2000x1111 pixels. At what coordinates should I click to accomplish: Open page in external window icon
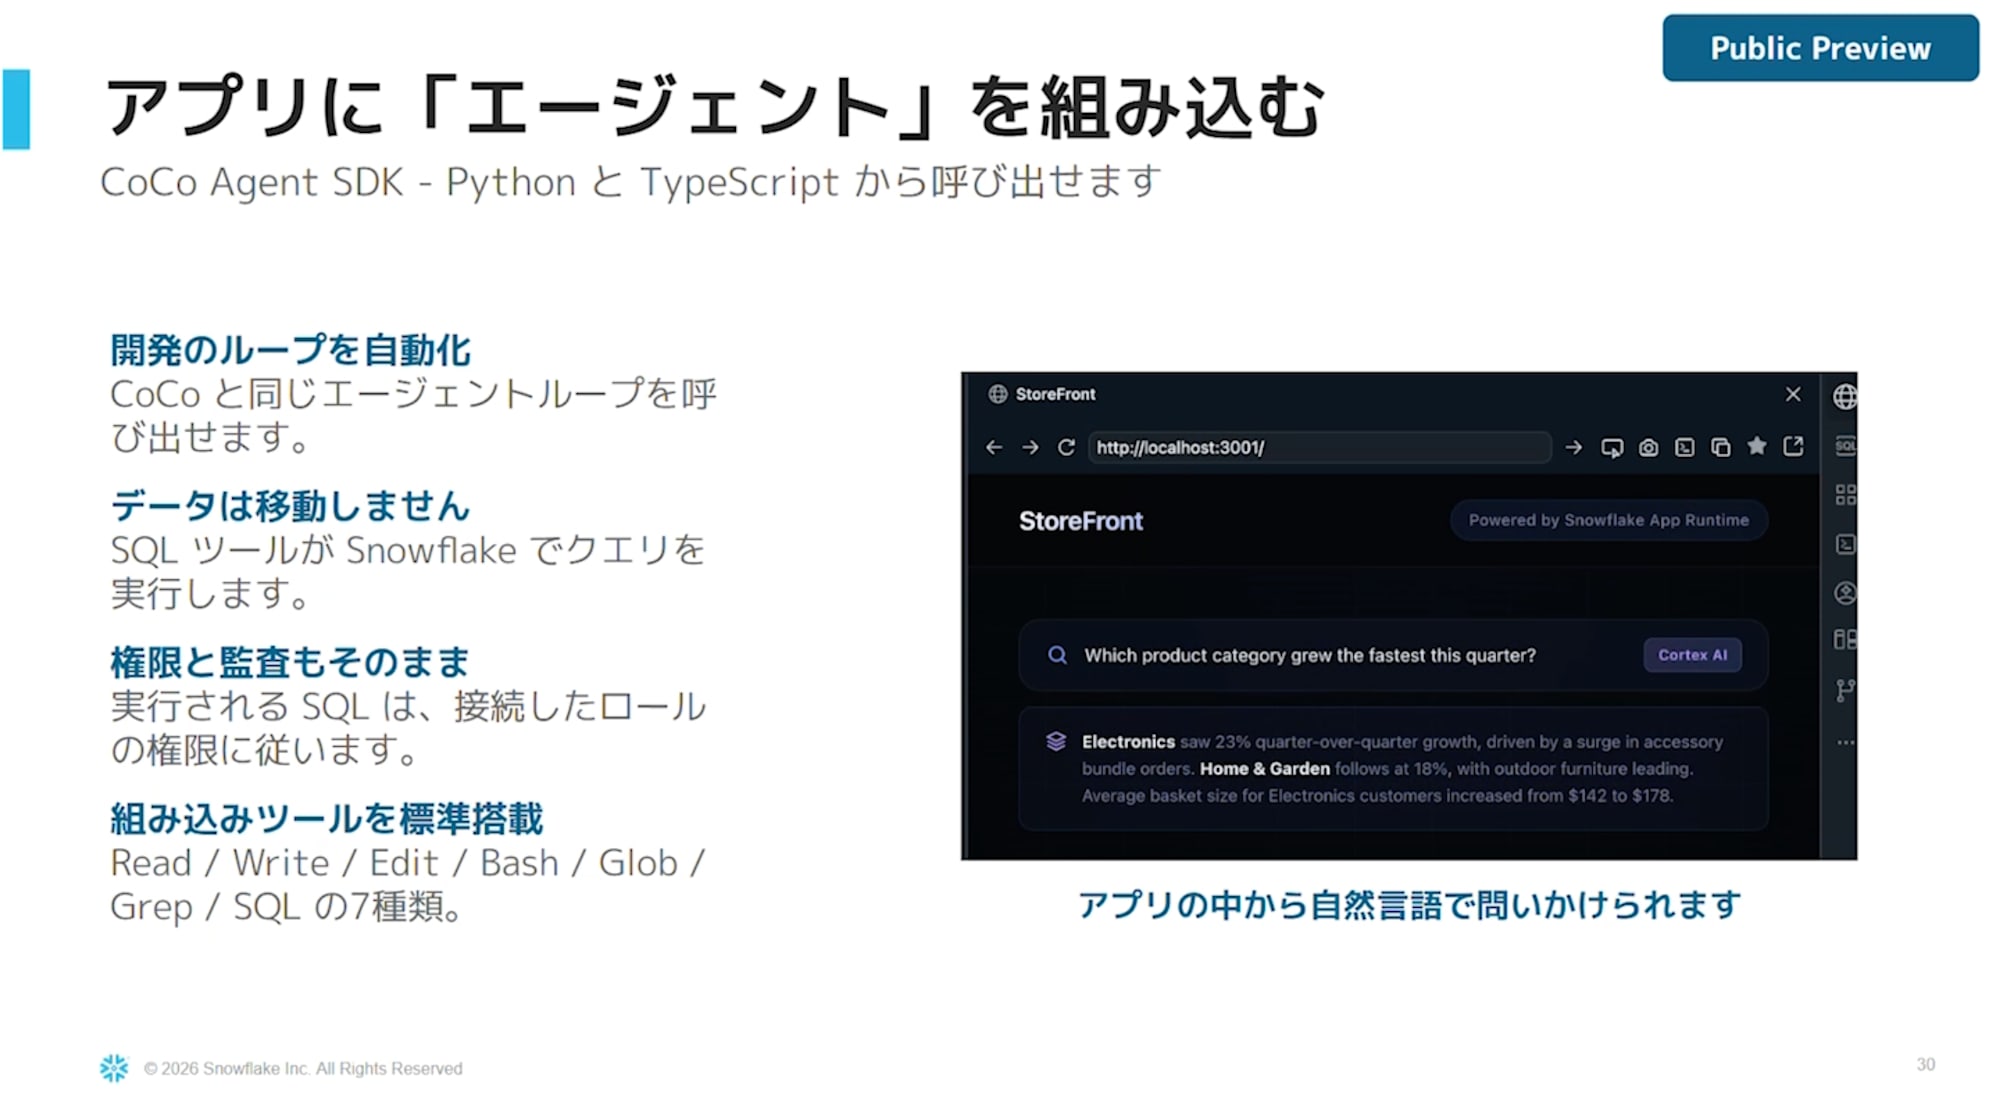(1793, 446)
